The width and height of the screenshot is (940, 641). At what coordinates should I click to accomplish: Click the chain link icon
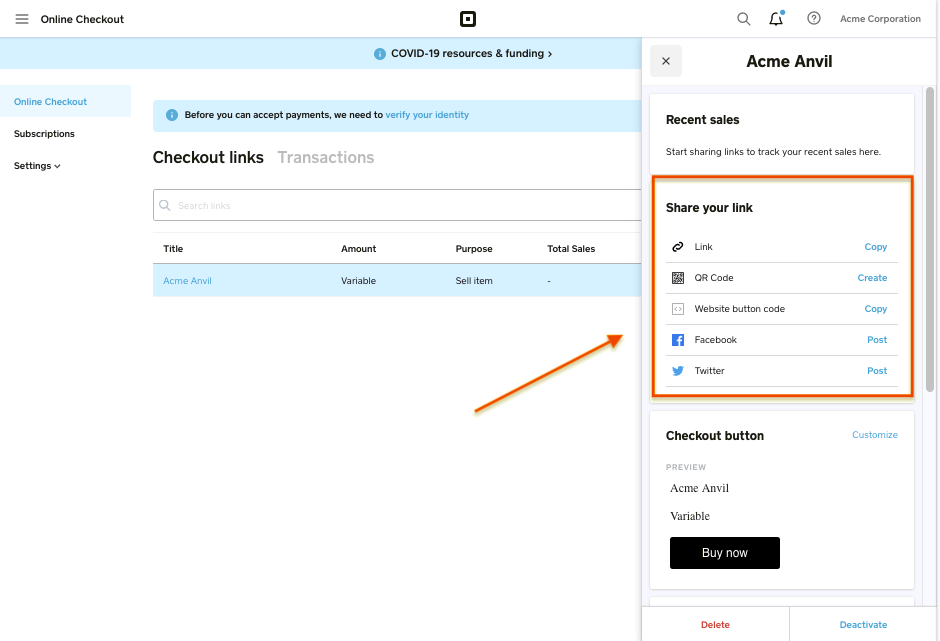coord(678,247)
